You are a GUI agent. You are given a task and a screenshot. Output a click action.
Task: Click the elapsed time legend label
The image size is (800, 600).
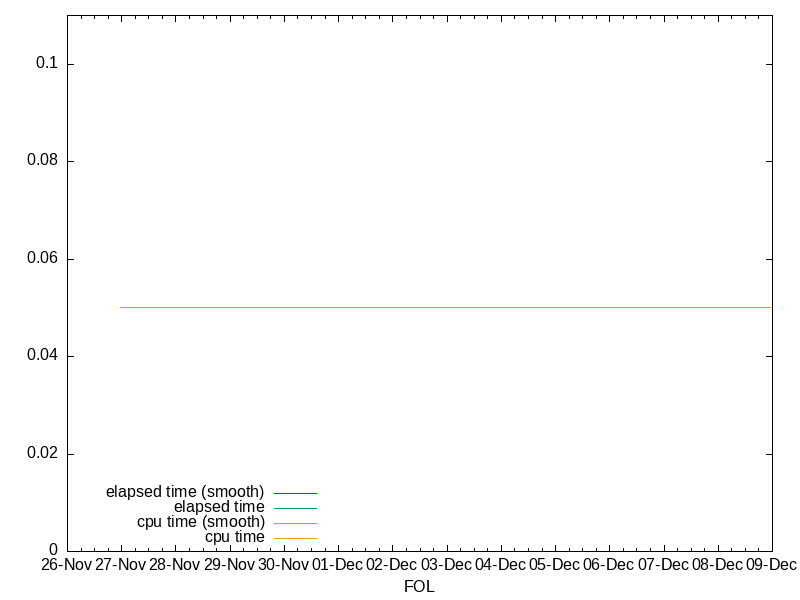[x=219, y=507]
